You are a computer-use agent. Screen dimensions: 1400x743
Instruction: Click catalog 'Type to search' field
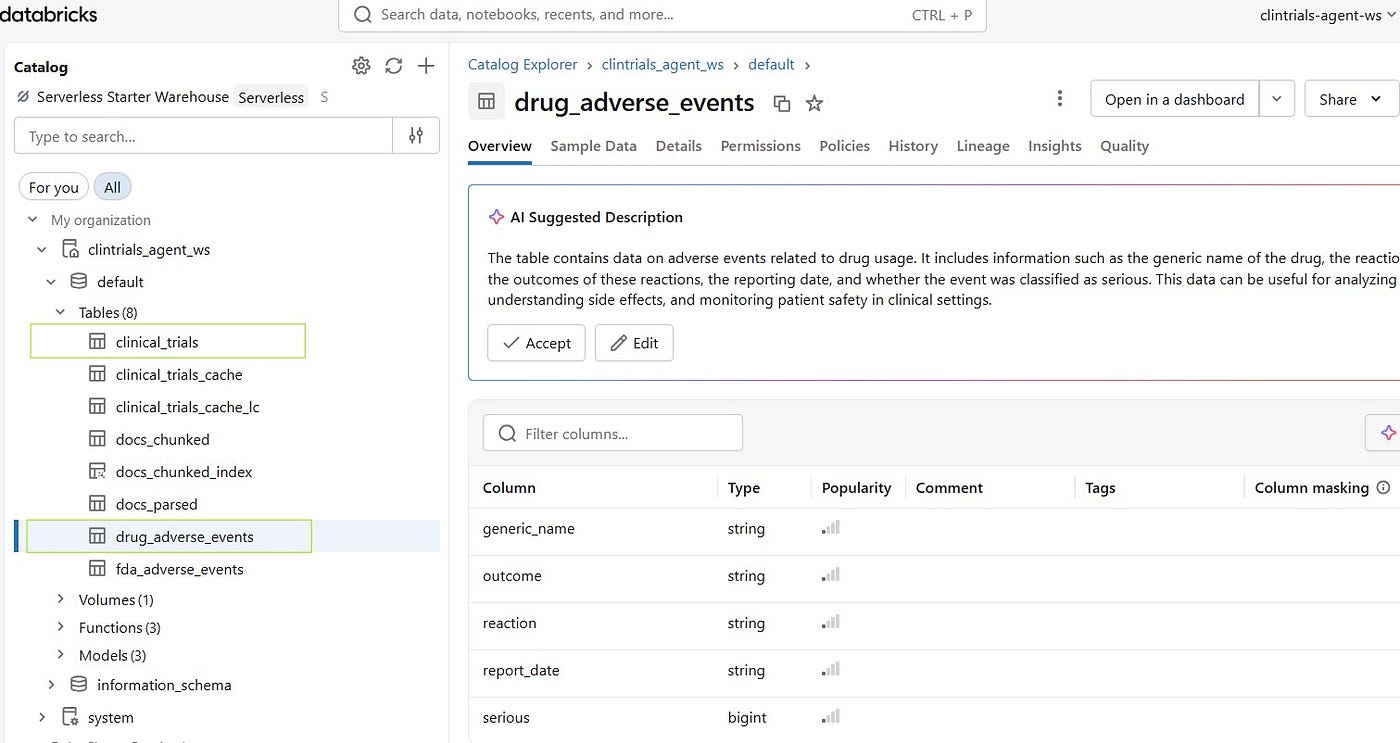[x=204, y=136]
